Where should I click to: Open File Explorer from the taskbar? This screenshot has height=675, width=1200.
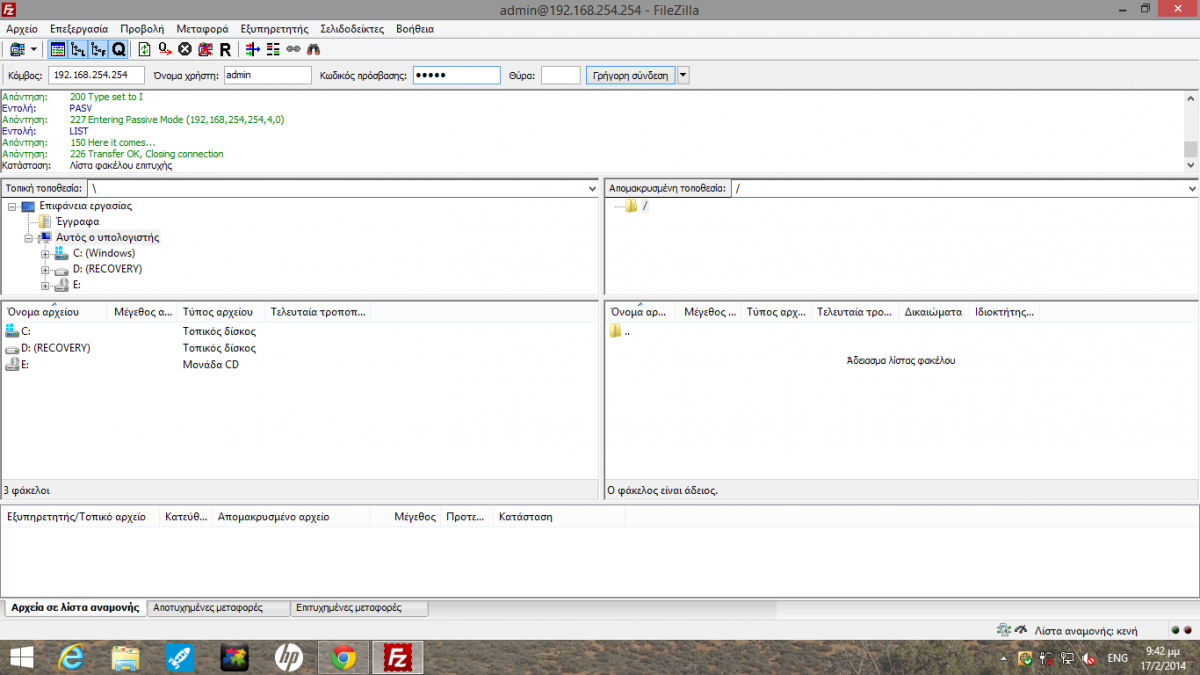click(125, 657)
